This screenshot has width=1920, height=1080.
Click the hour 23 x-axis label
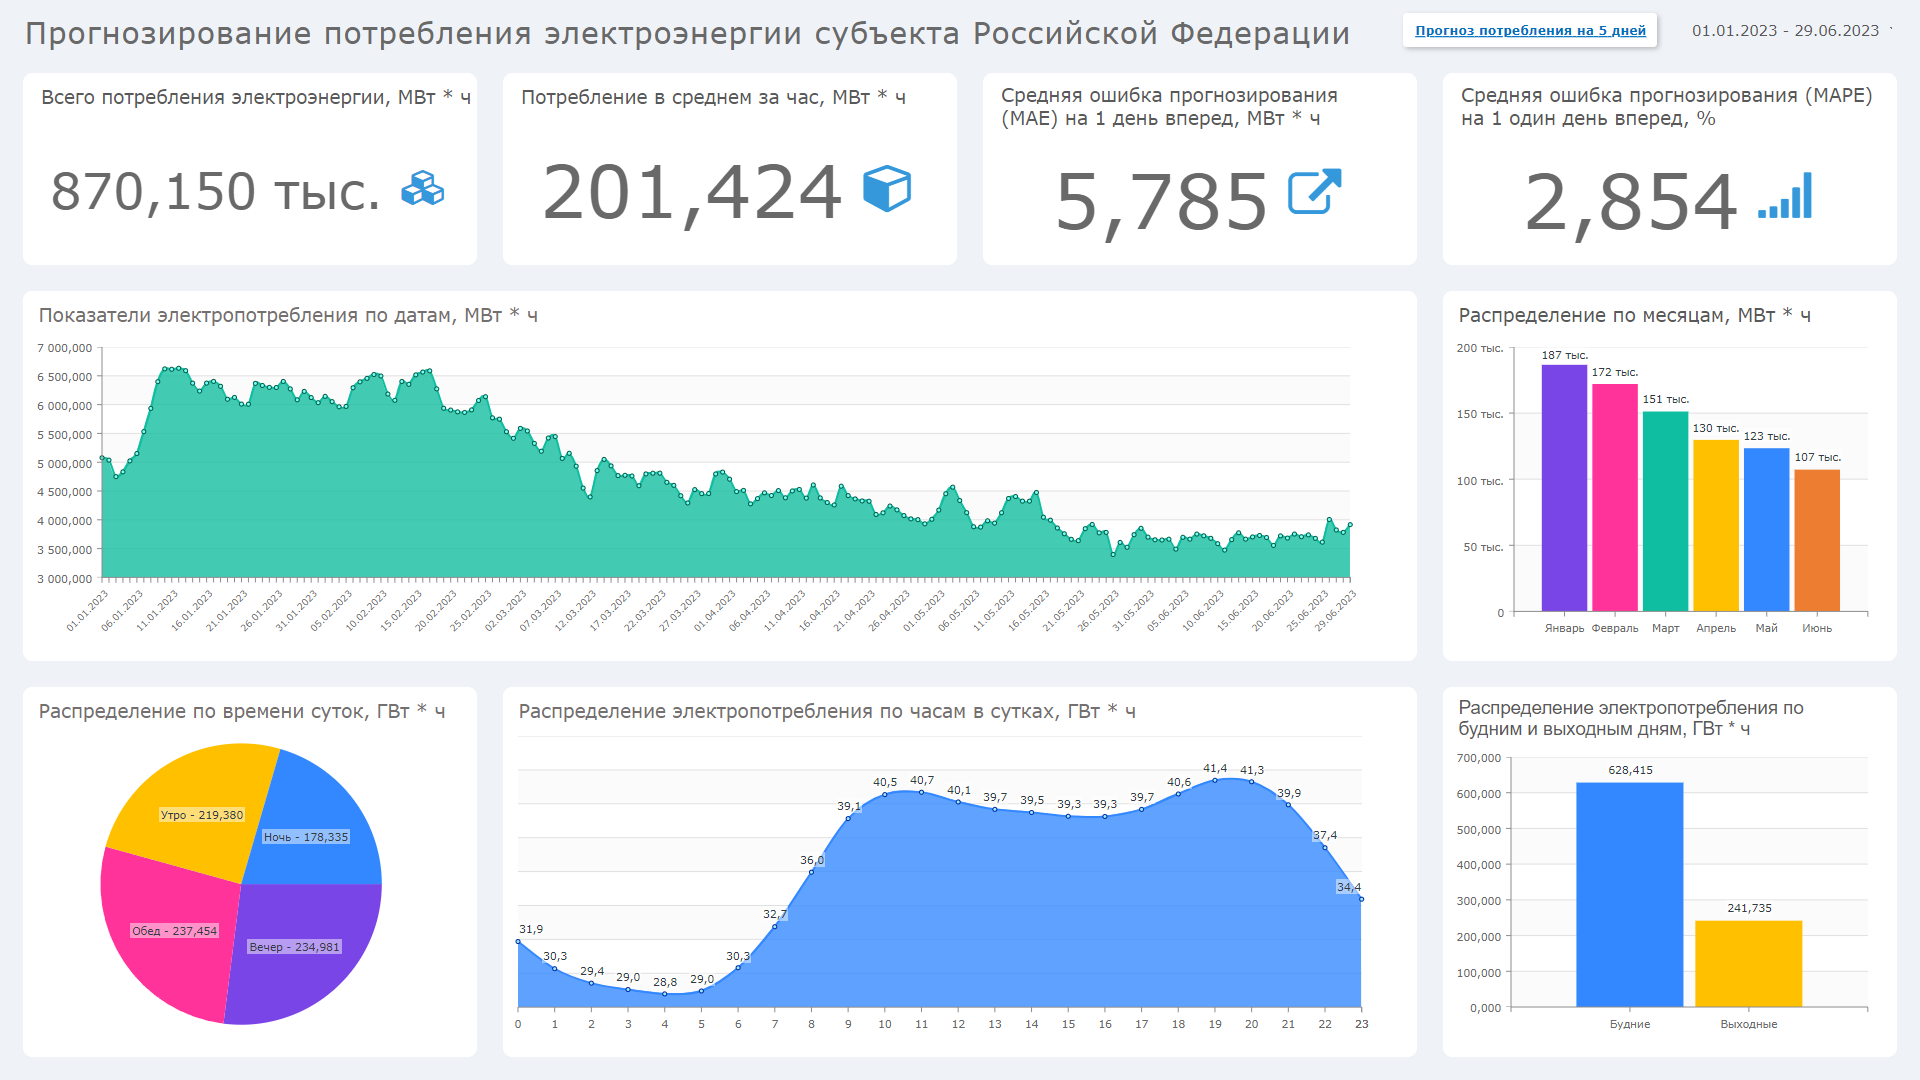pos(1361,1024)
